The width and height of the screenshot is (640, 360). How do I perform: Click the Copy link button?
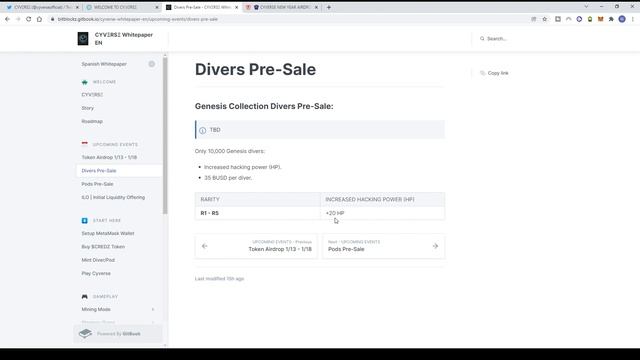click(494, 73)
